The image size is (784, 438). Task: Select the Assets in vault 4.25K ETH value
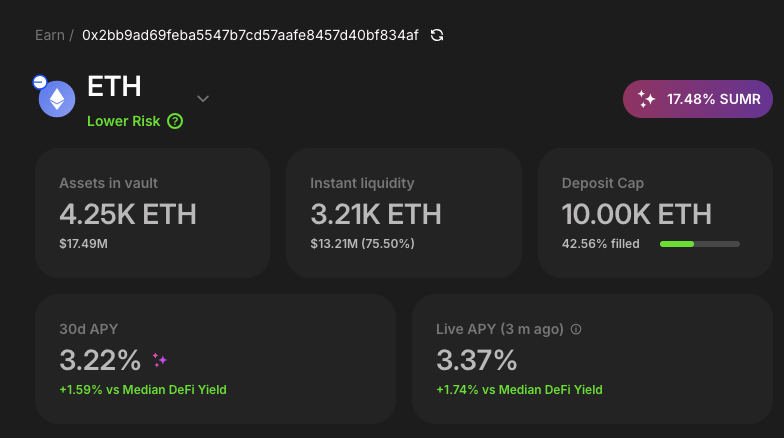coord(128,214)
